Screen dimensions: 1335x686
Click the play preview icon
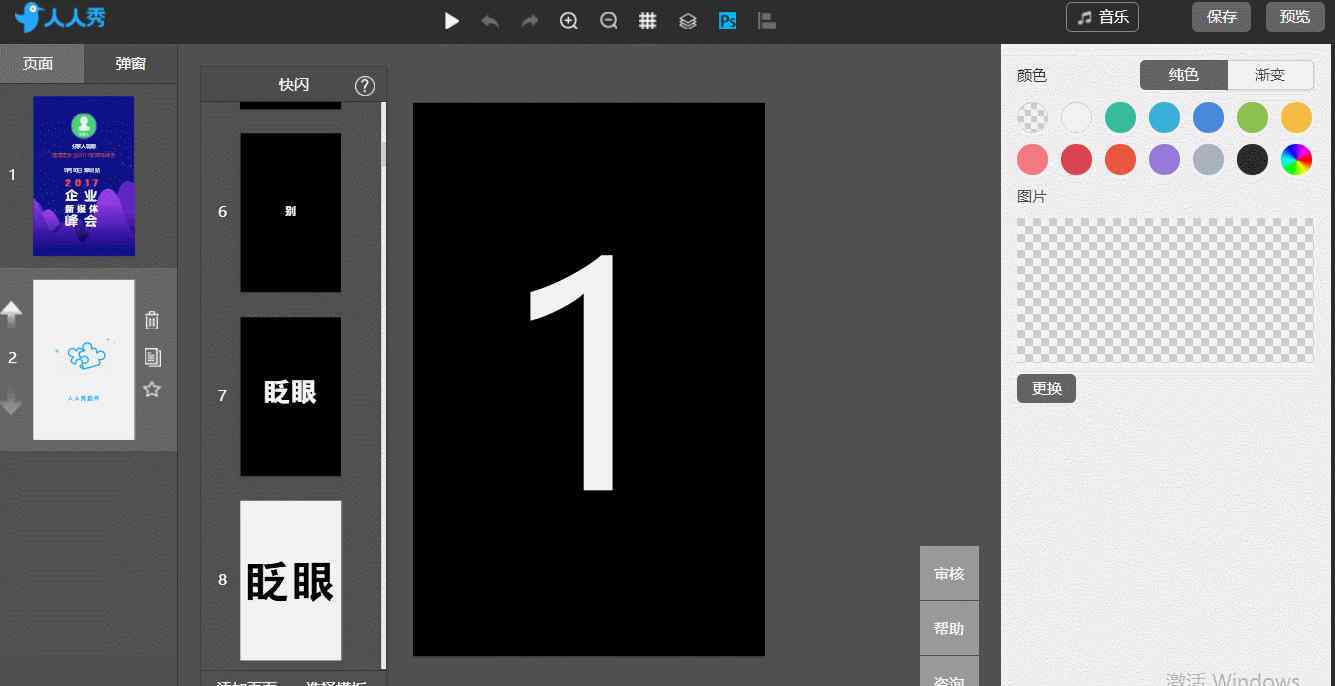[x=452, y=21]
